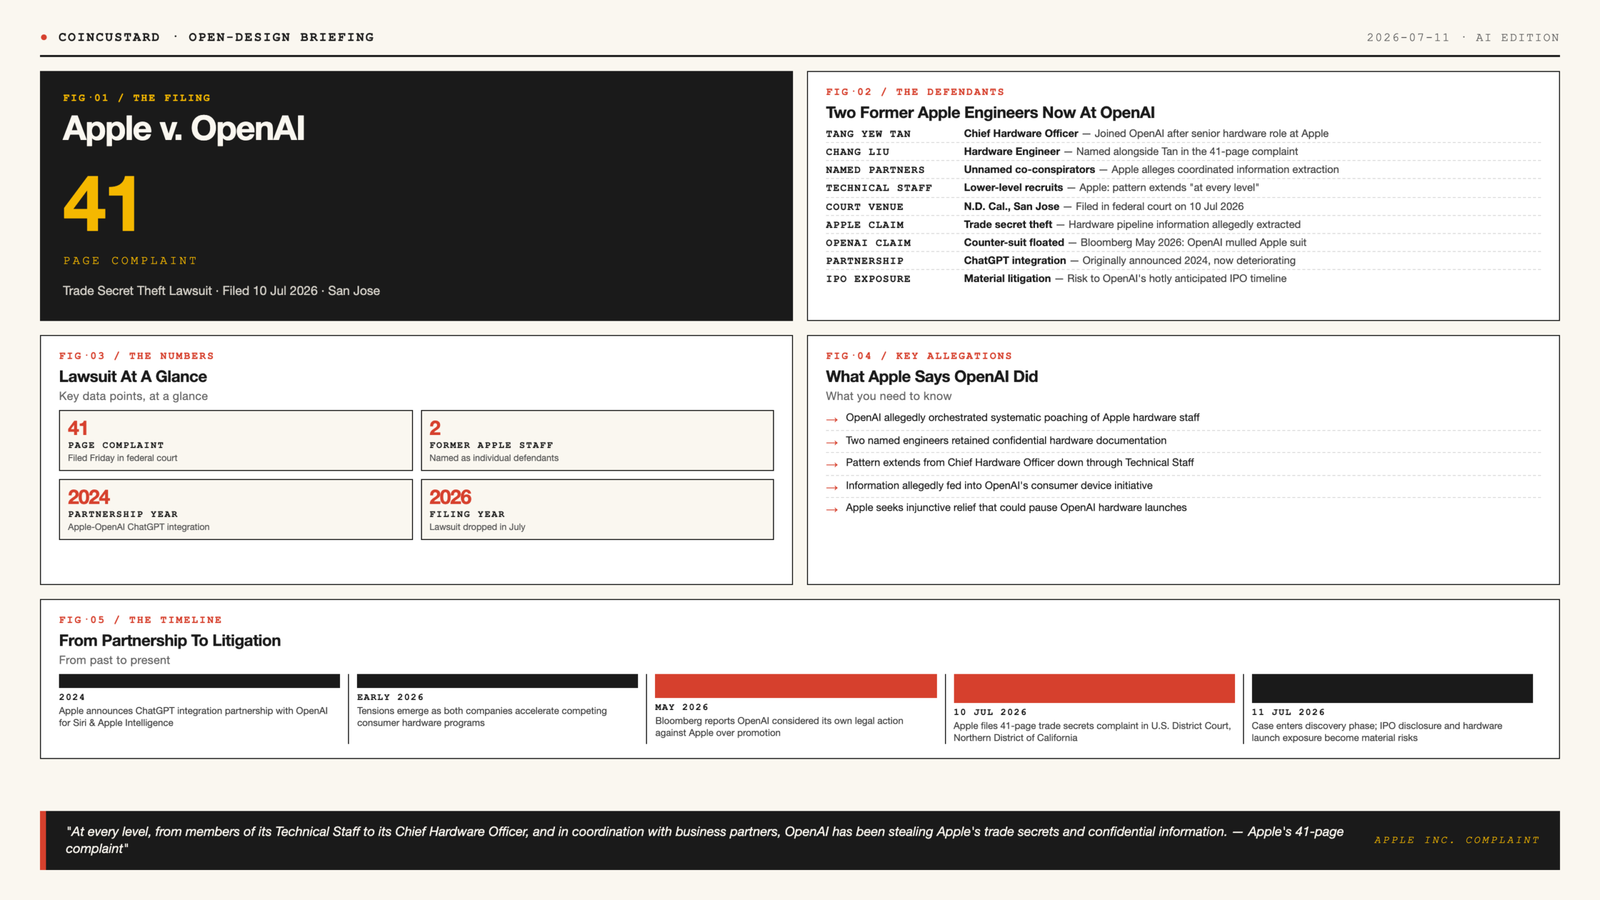Select the TECHNICAL STAFF row
Viewport: 1600px width, 900px height.
tap(1183, 187)
